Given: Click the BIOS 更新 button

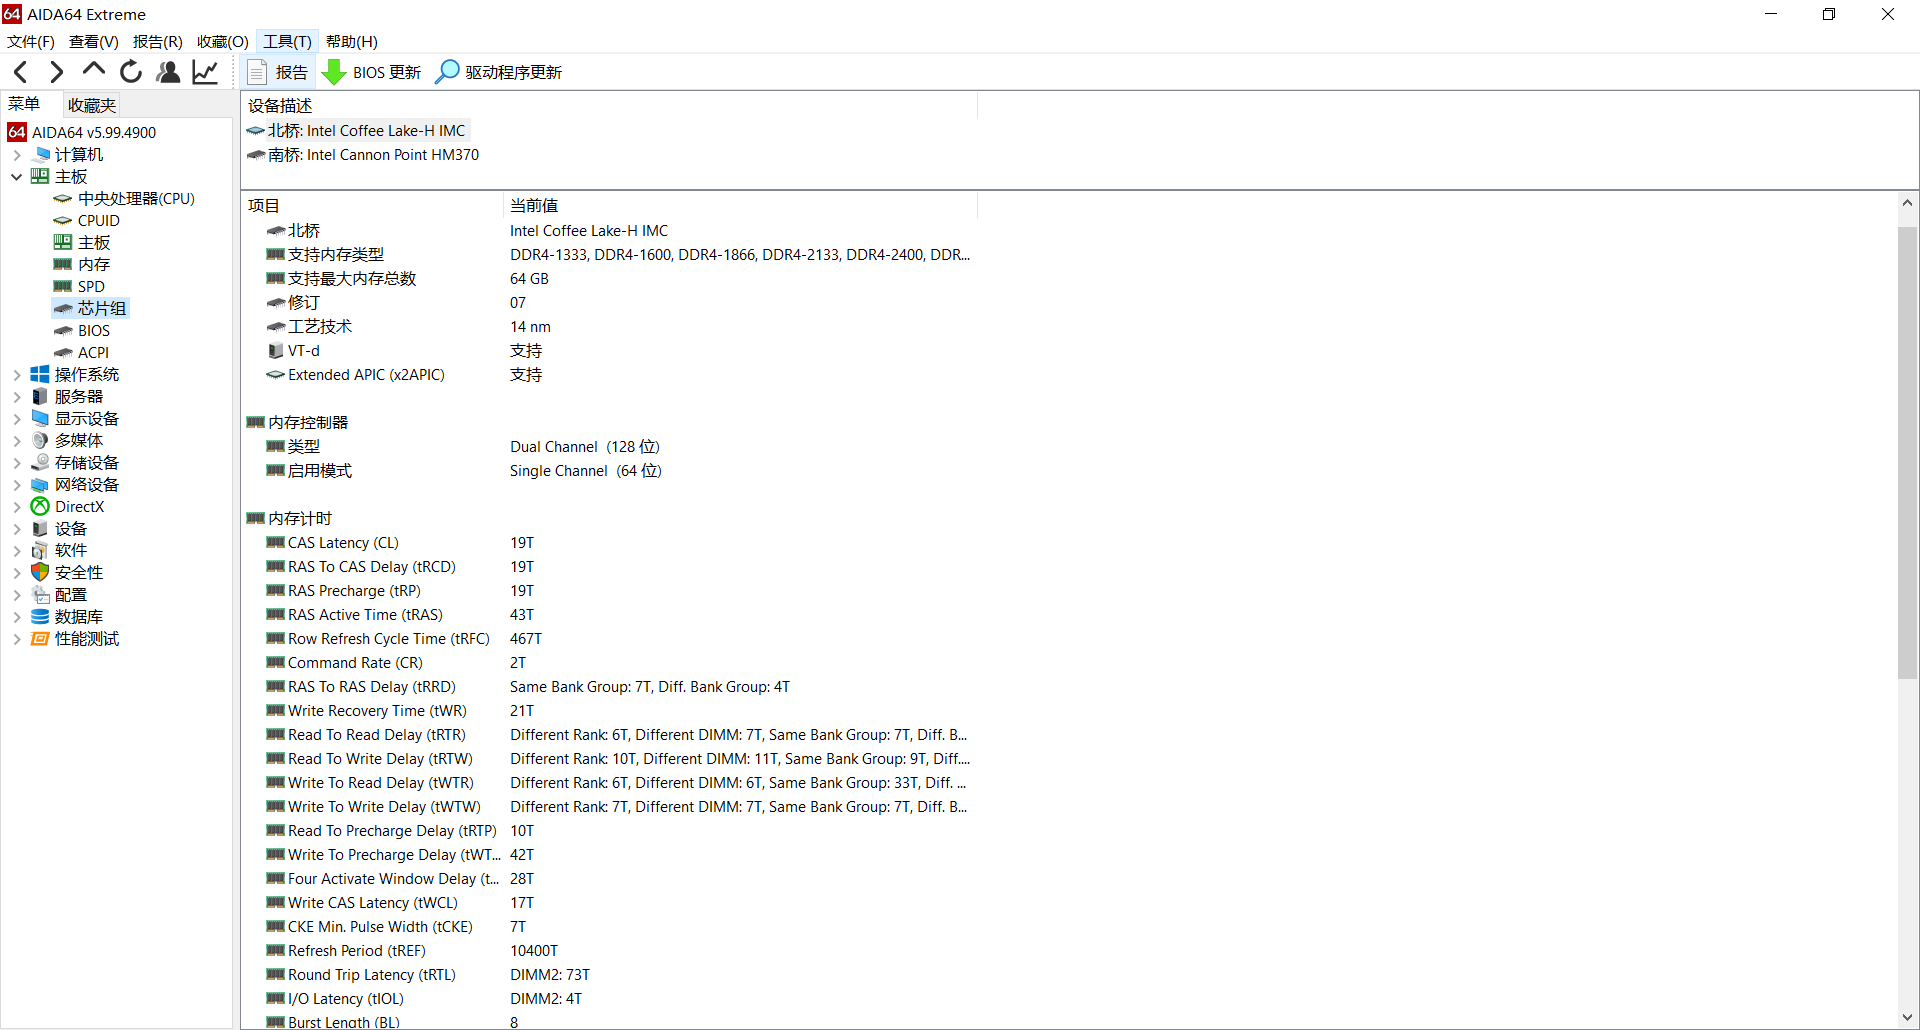Looking at the screenshot, I should (x=372, y=72).
